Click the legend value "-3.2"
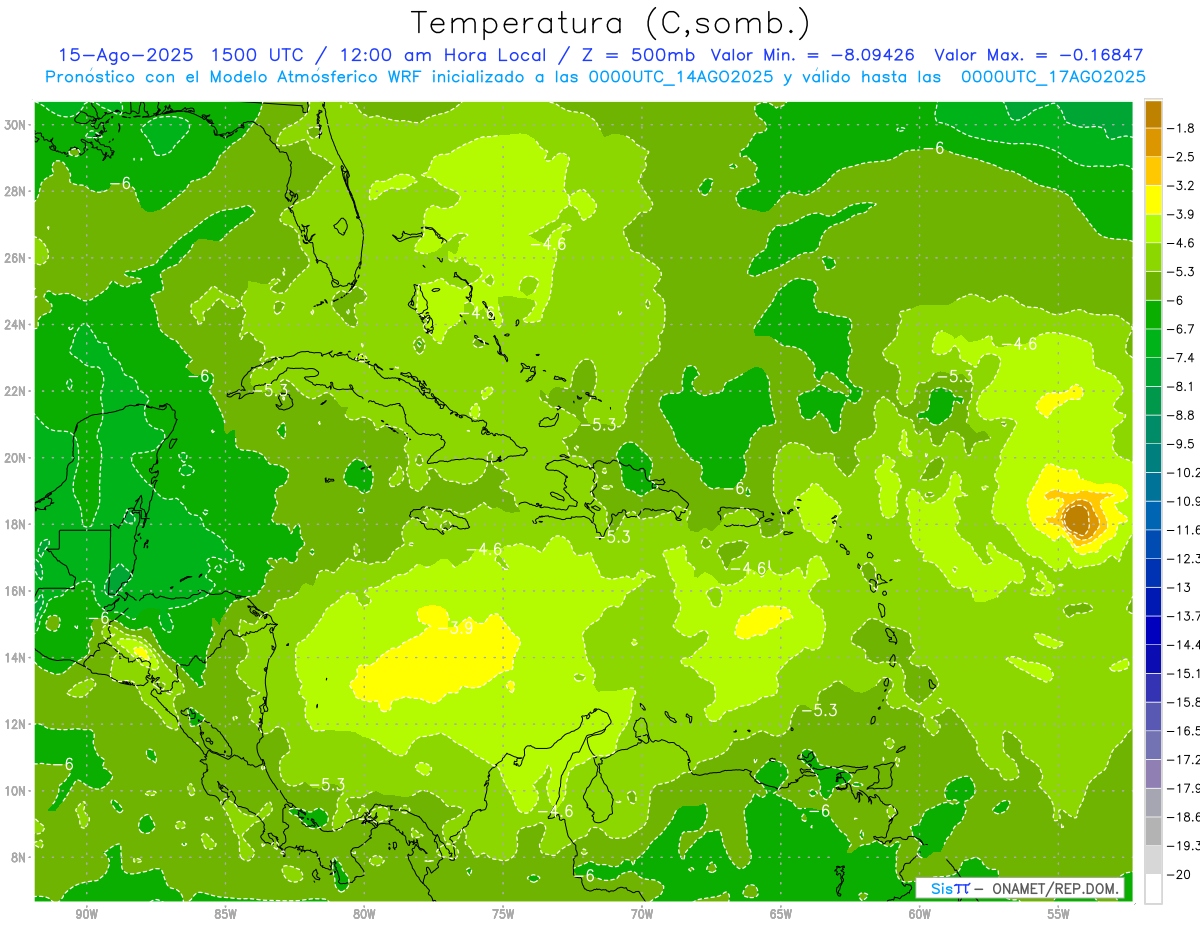 pyautogui.click(x=1182, y=186)
